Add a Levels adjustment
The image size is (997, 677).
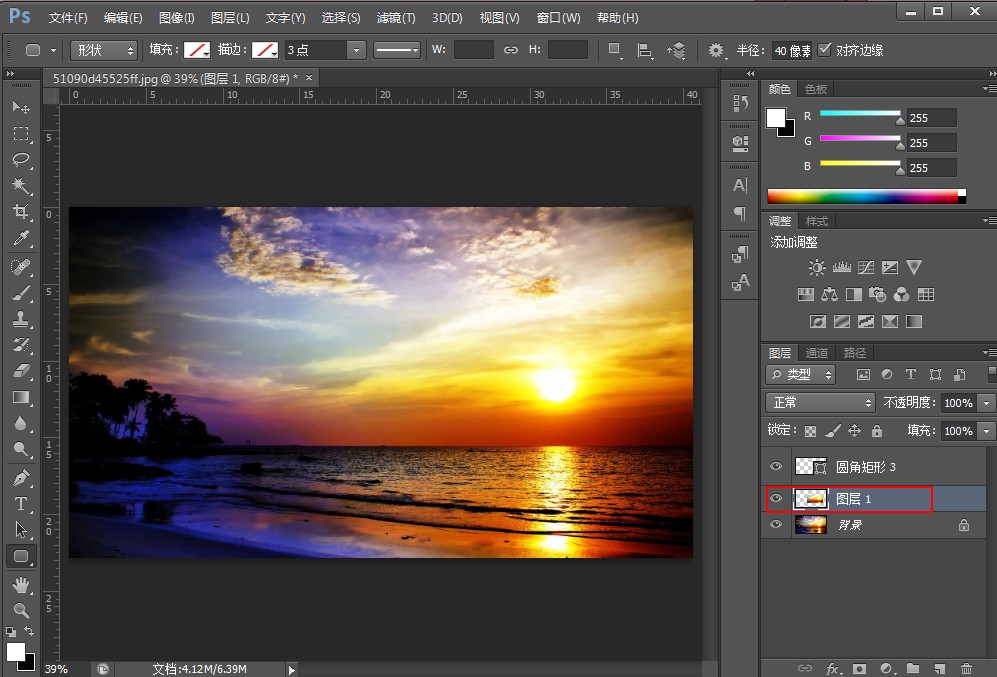tap(841, 267)
